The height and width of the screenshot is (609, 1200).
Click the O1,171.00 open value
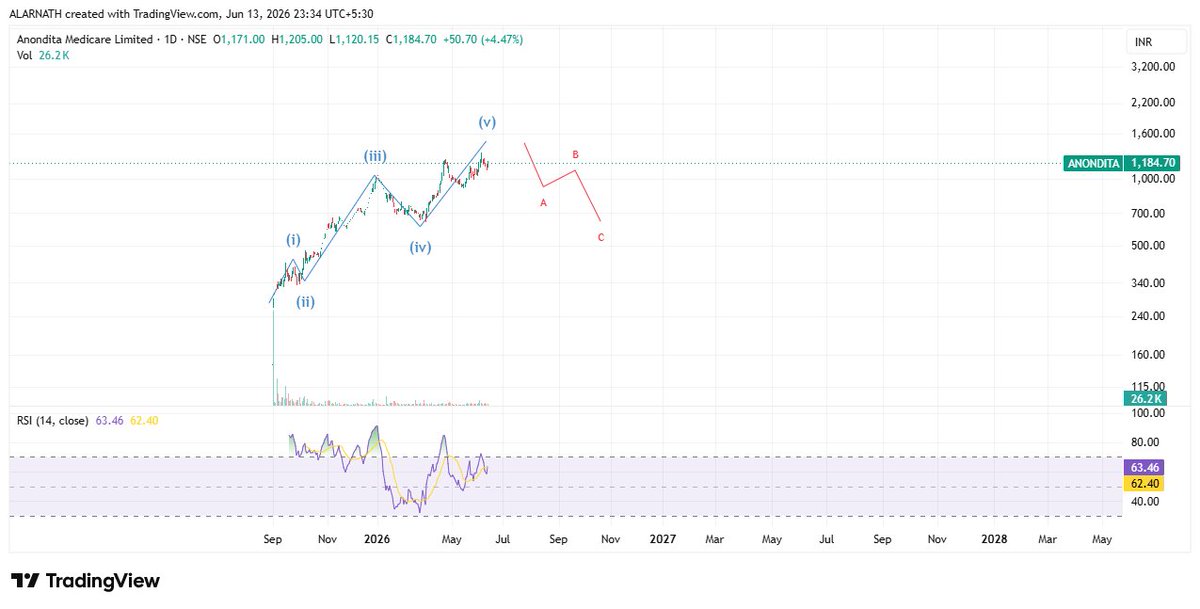239,39
